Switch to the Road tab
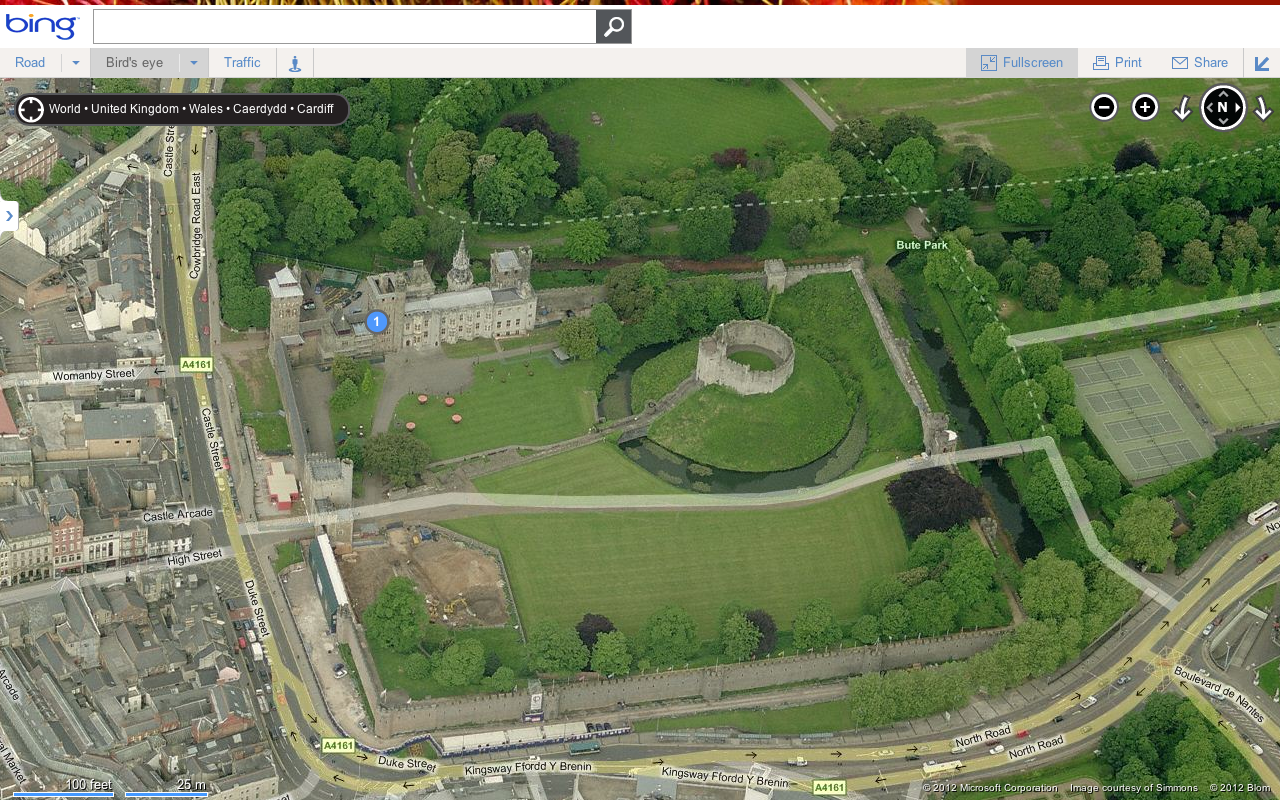 click(30, 62)
